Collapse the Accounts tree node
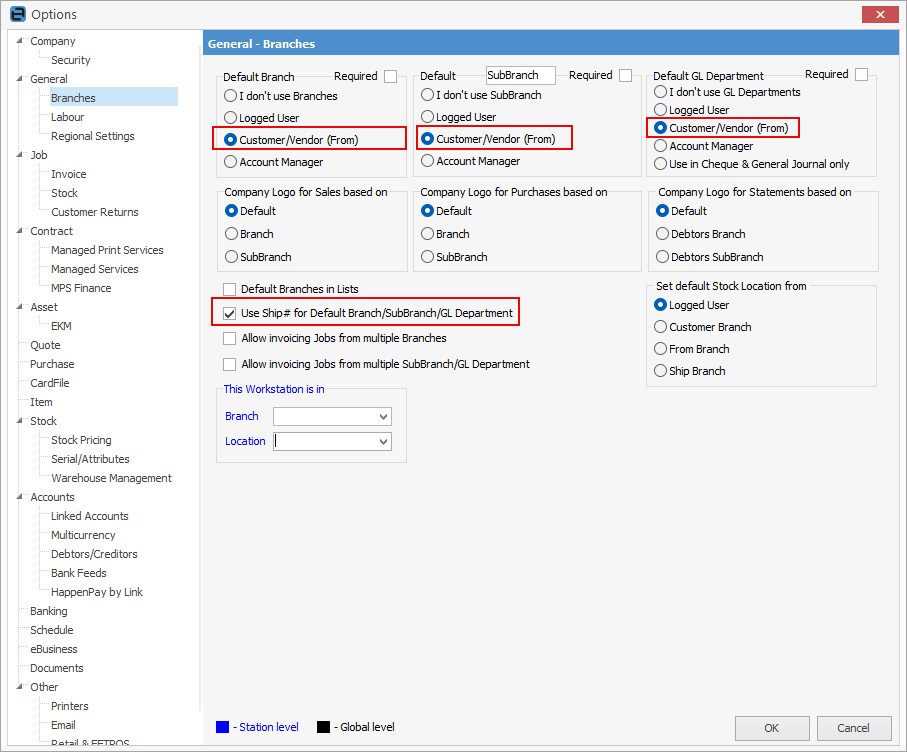The height and width of the screenshot is (752, 907). 20,497
